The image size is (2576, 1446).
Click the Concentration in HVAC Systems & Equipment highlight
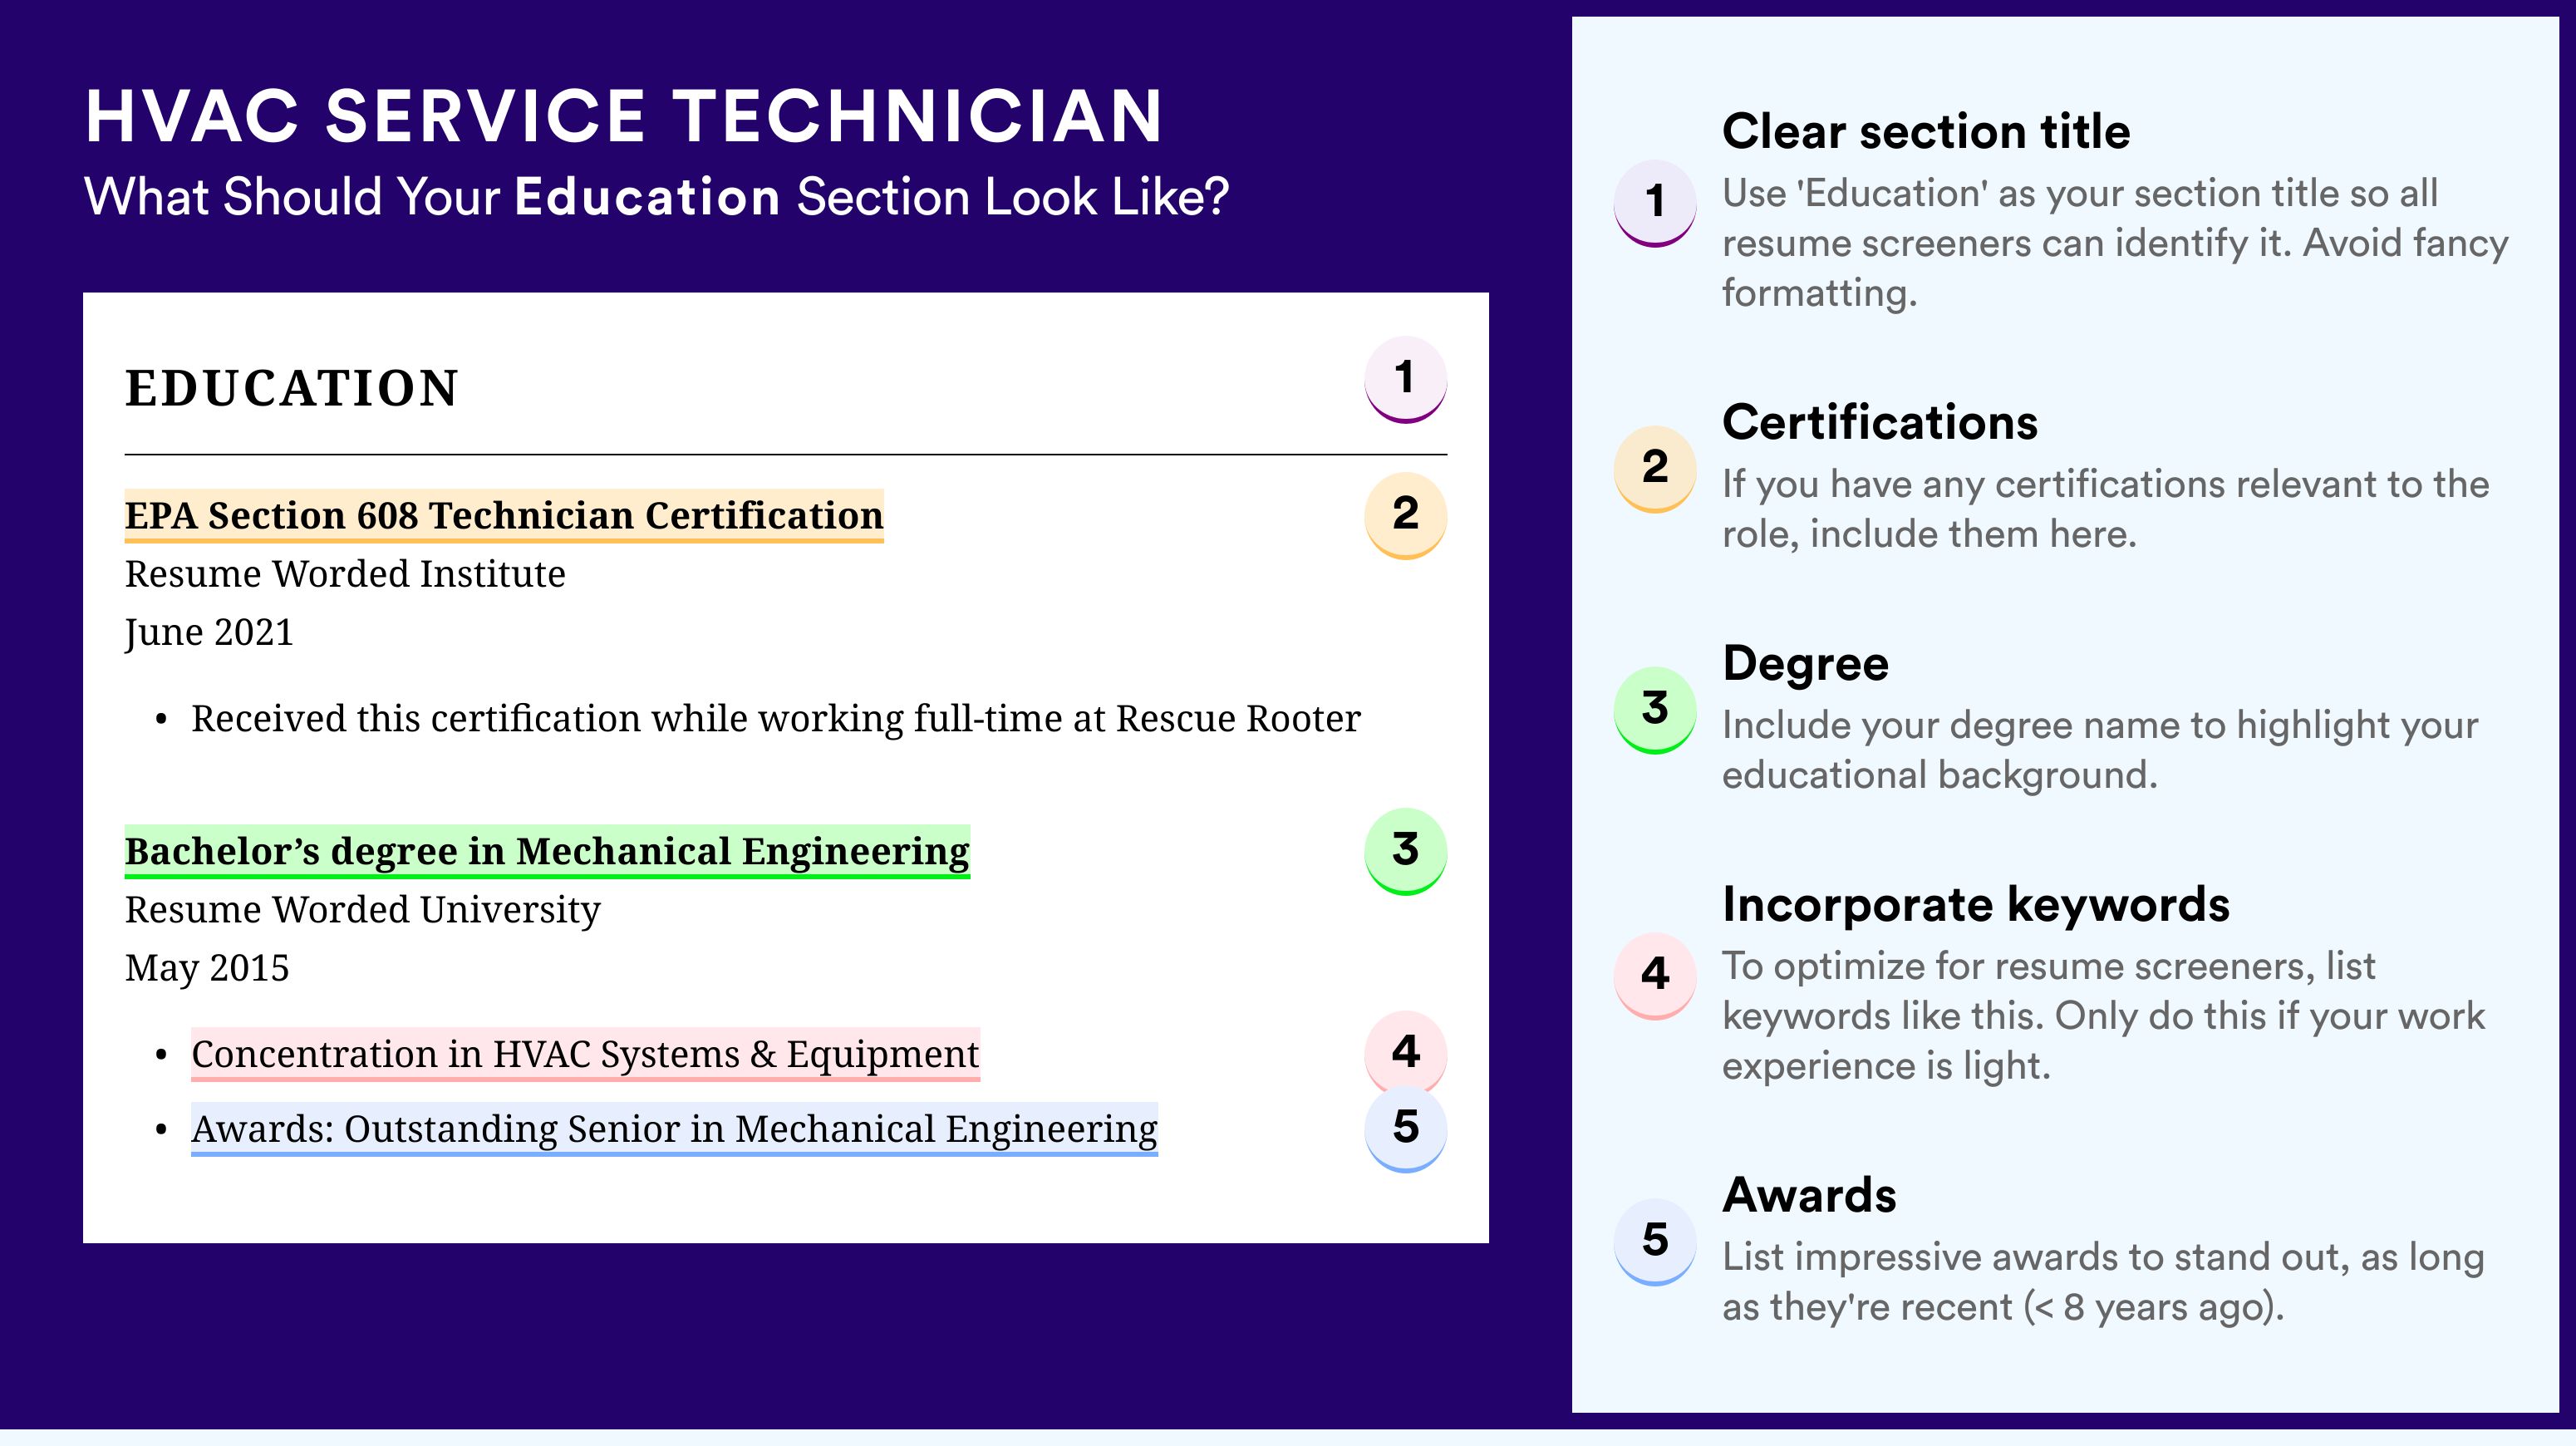pos(585,1054)
